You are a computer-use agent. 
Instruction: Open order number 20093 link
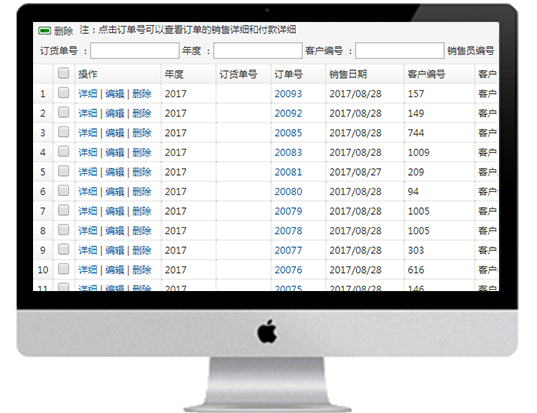click(x=288, y=93)
